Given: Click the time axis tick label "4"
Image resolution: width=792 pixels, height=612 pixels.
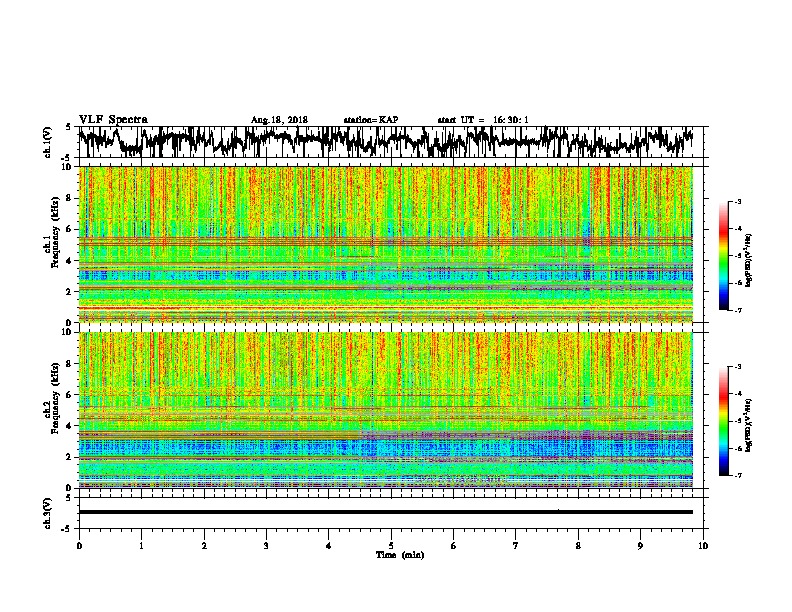Looking at the screenshot, I should pyautogui.click(x=329, y=546).
